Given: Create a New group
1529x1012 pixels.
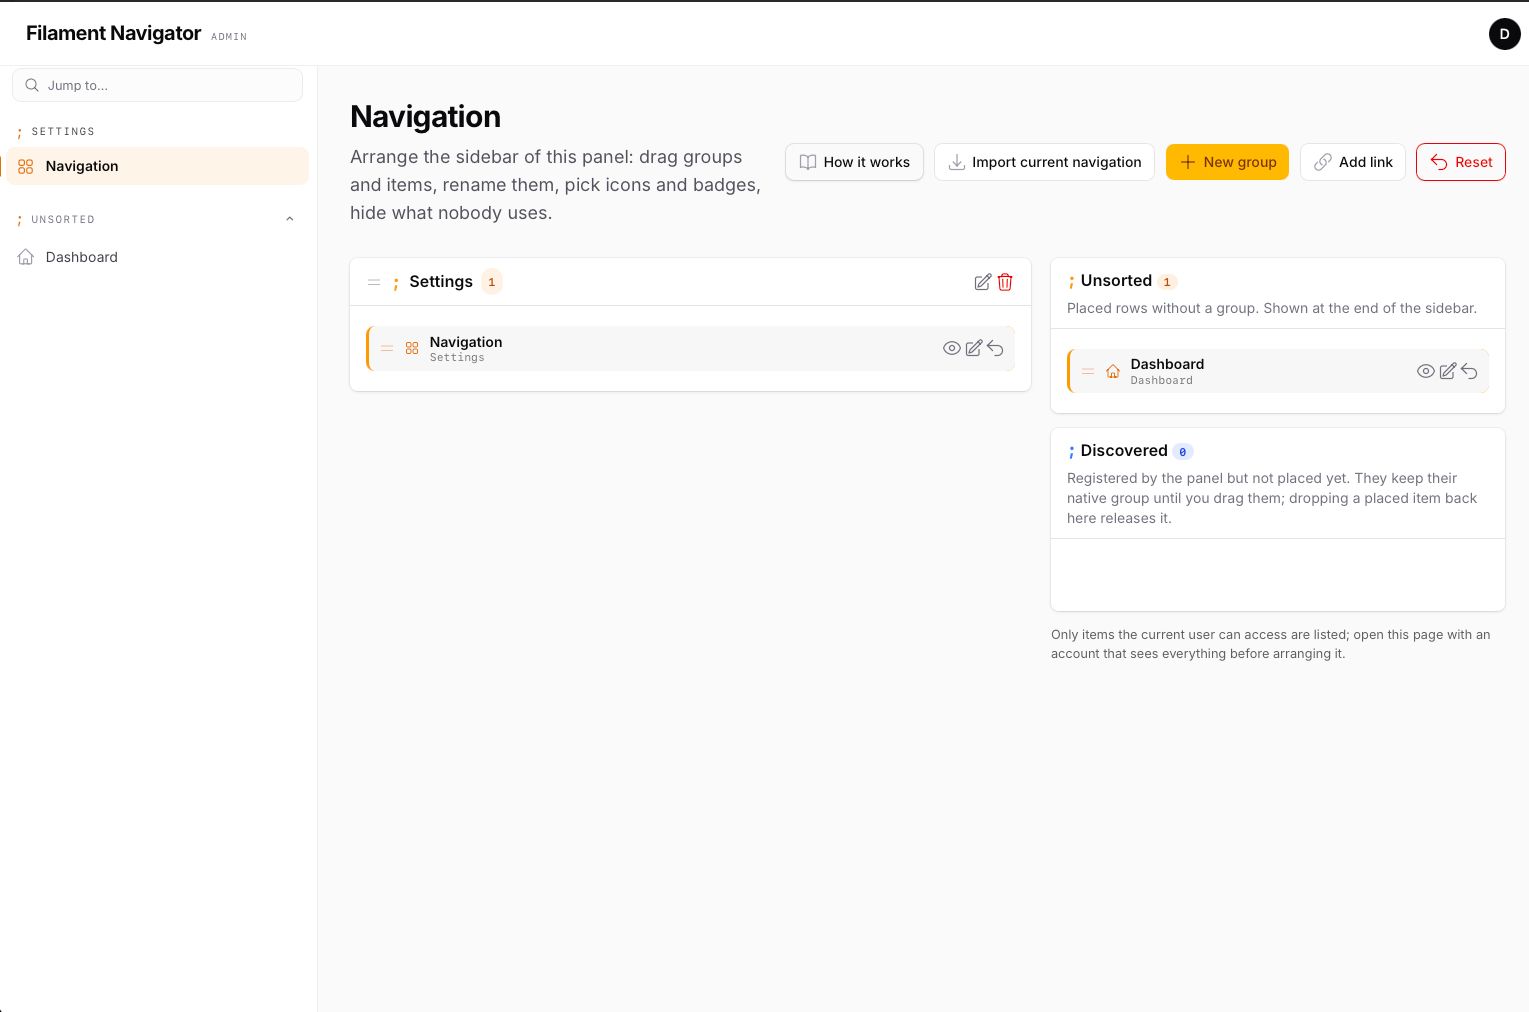Looking at the screenshot, I should pyautogui.click(x=1227, y=162).
